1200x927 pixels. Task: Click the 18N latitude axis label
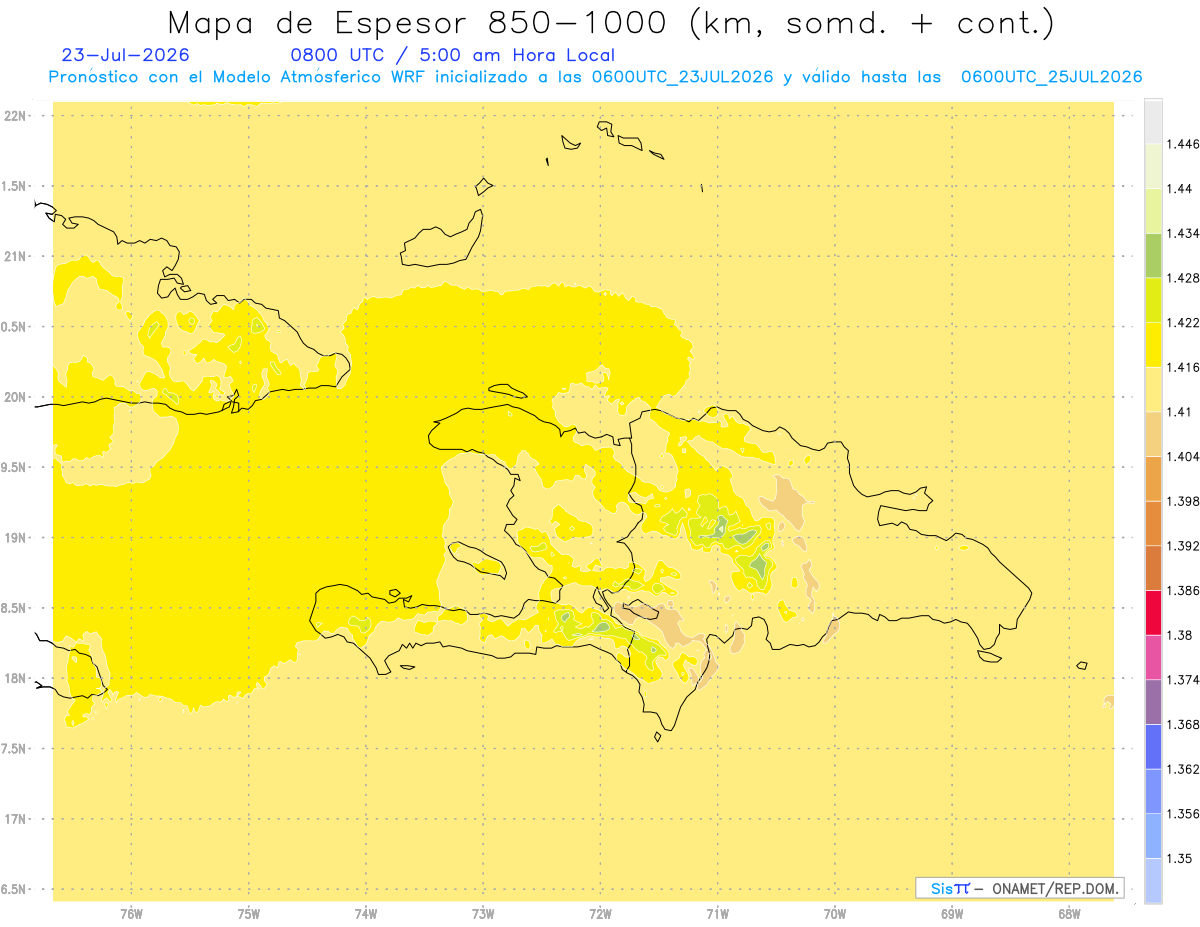(15, 678)
